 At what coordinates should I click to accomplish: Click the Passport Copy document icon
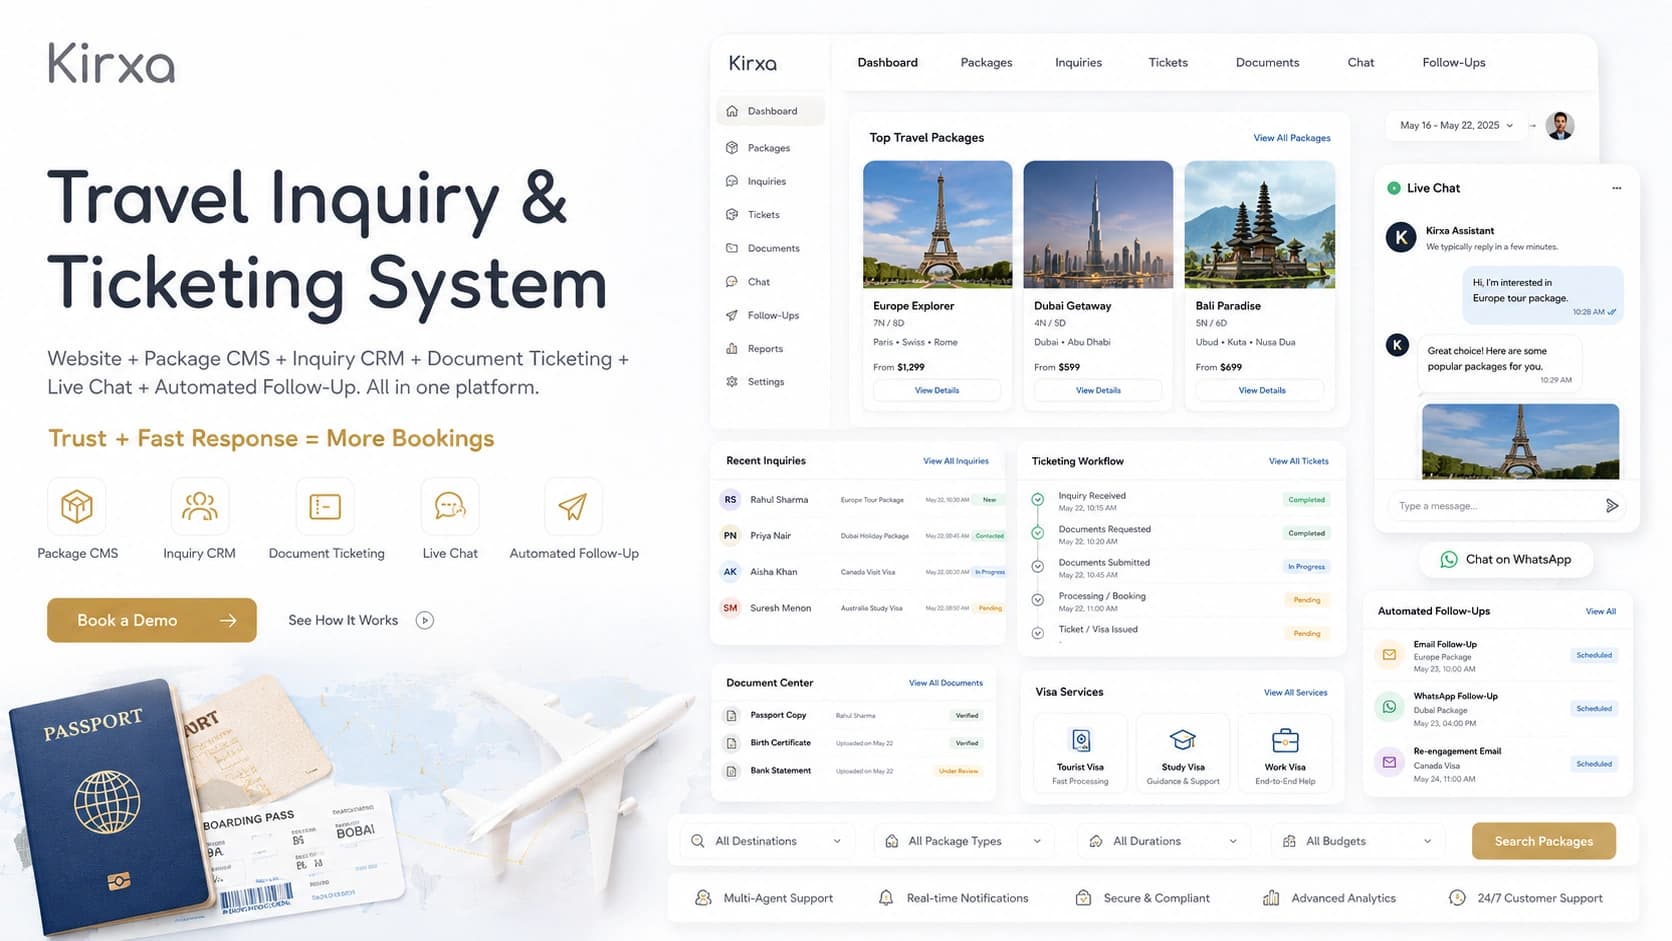click(x=731, y=716)
